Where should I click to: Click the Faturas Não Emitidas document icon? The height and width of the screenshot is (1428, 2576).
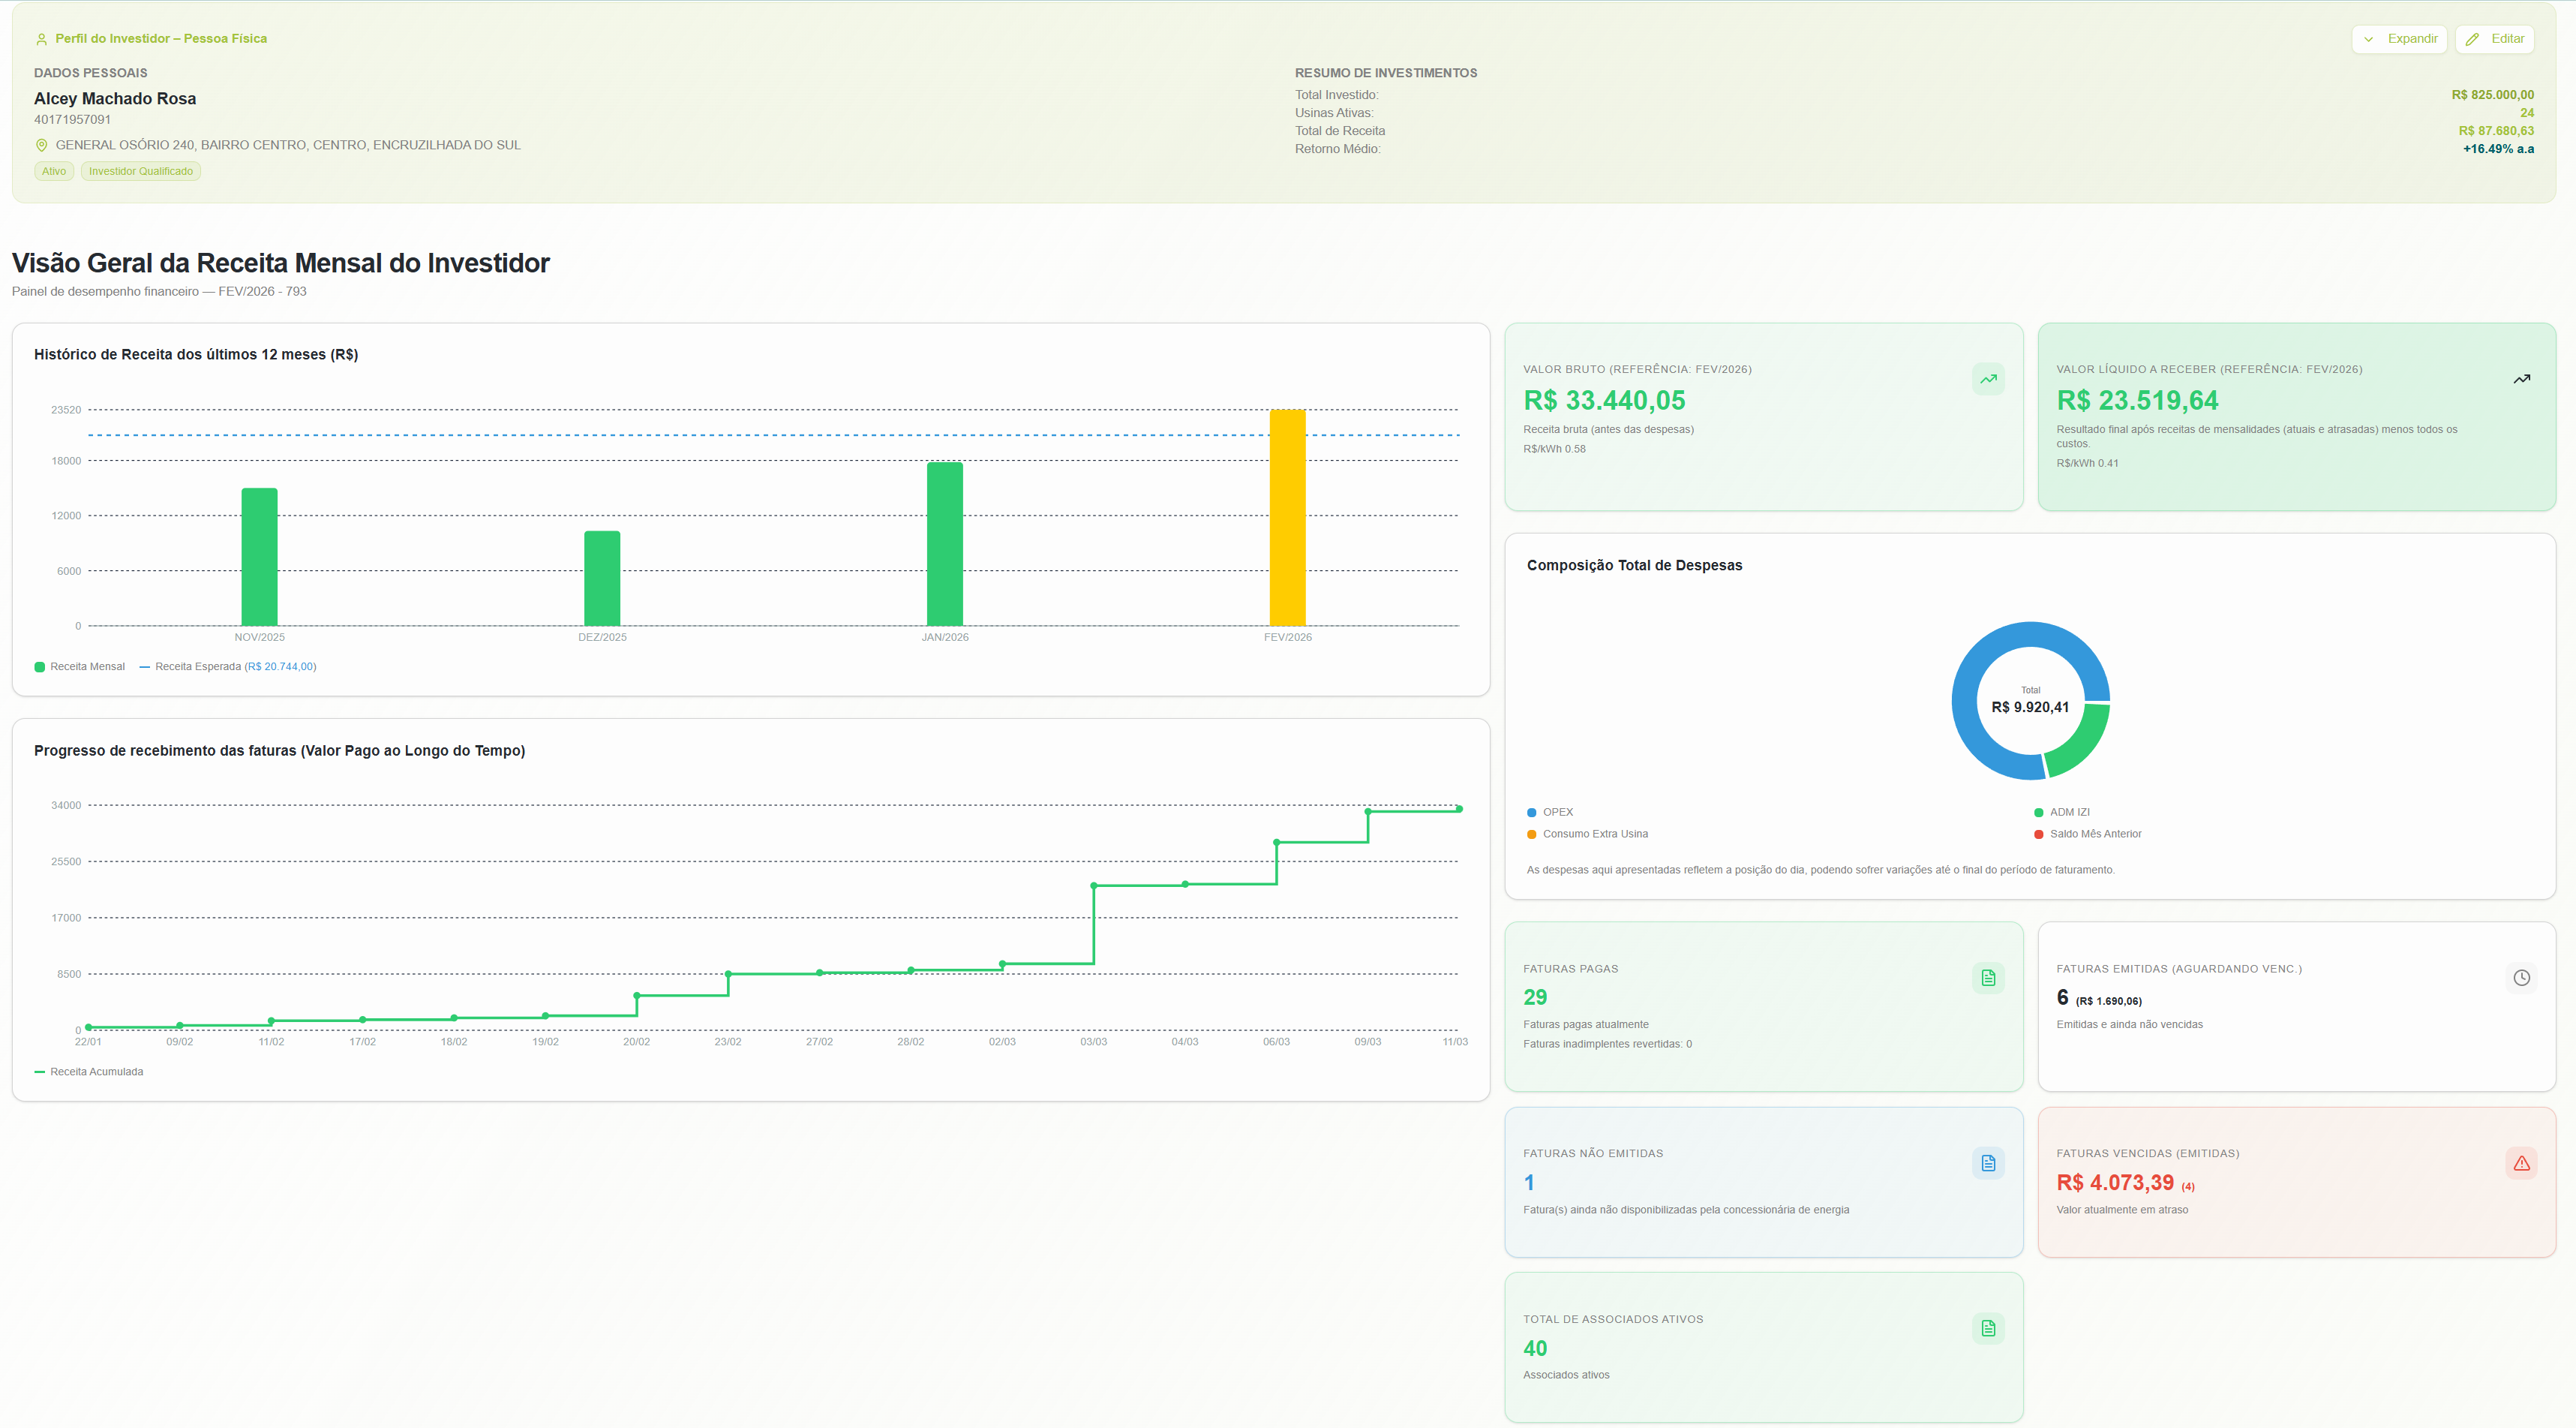(1988, 1163)
